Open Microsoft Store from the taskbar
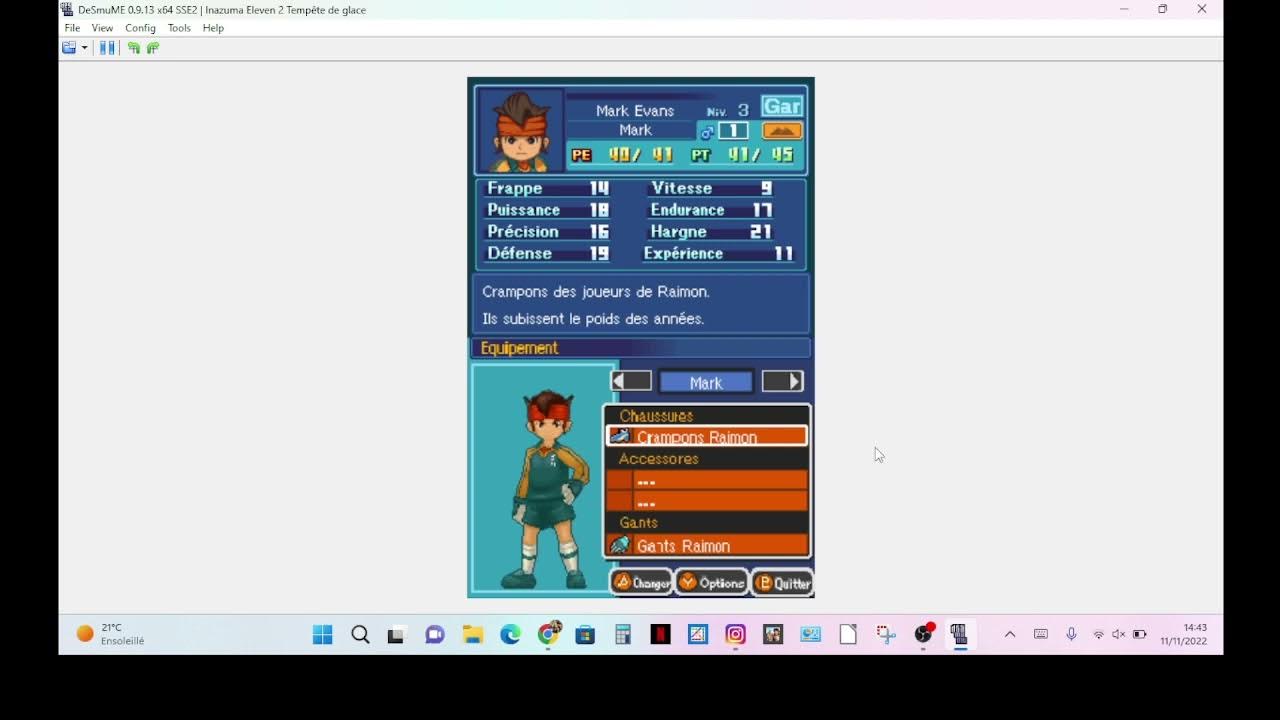 point(585,634)
